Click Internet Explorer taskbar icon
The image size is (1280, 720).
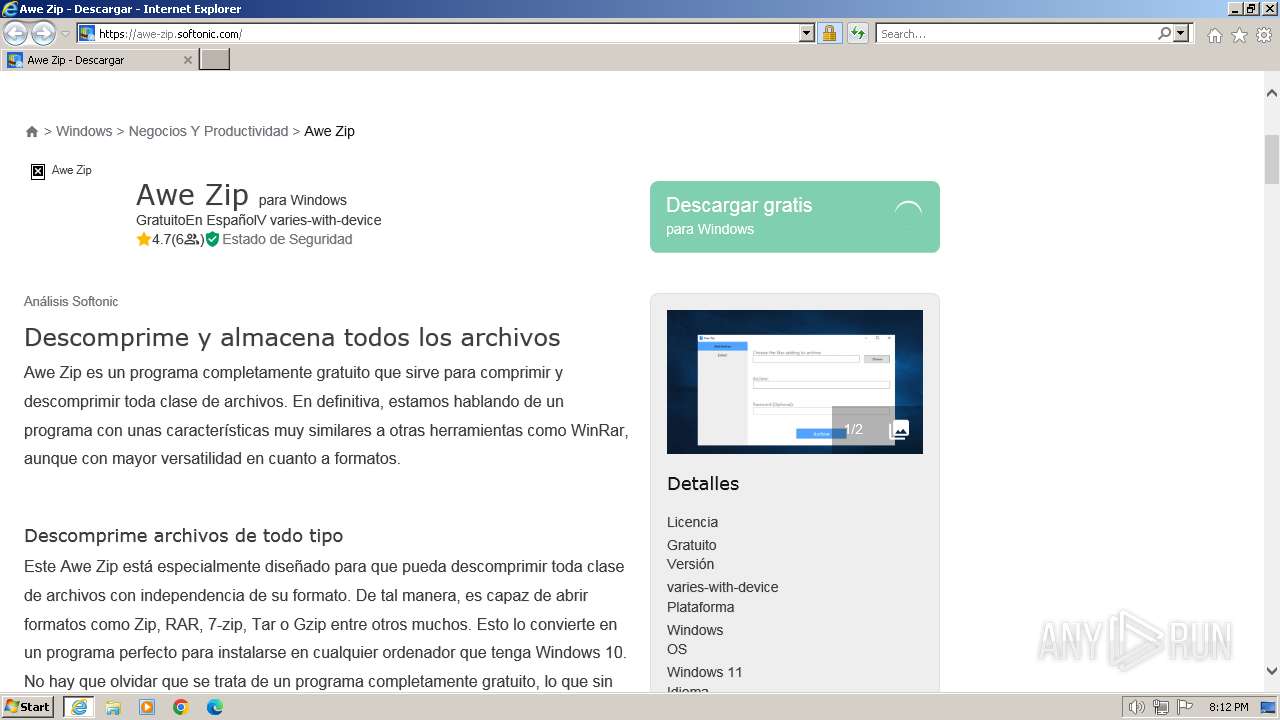pos(79,707)
